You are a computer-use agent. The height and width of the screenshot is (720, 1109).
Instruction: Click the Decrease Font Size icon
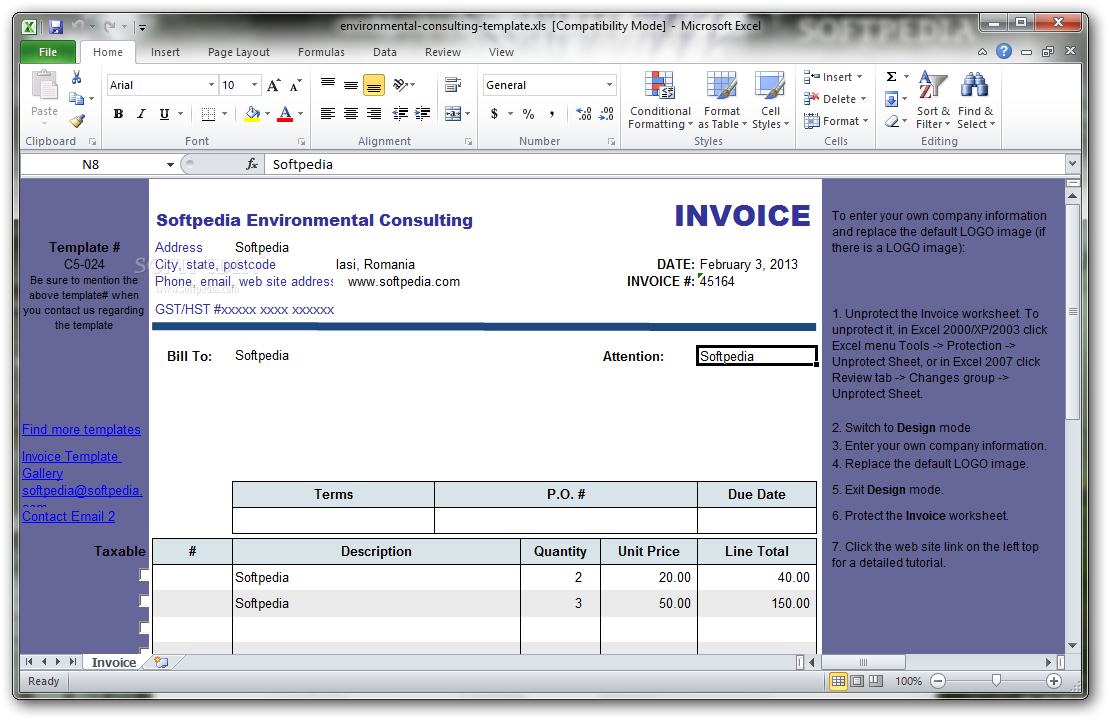(296, 86)
